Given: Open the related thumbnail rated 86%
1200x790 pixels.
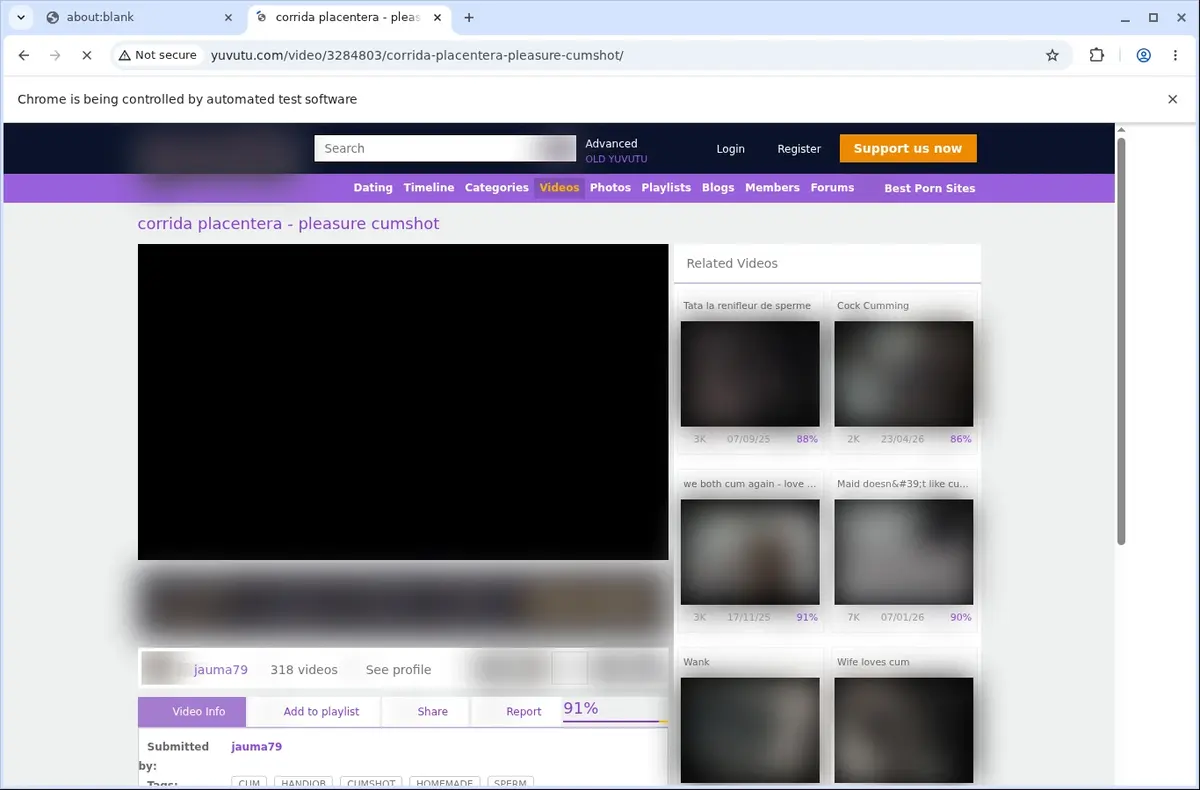Looking at the screenshot, I should (904, 374).
